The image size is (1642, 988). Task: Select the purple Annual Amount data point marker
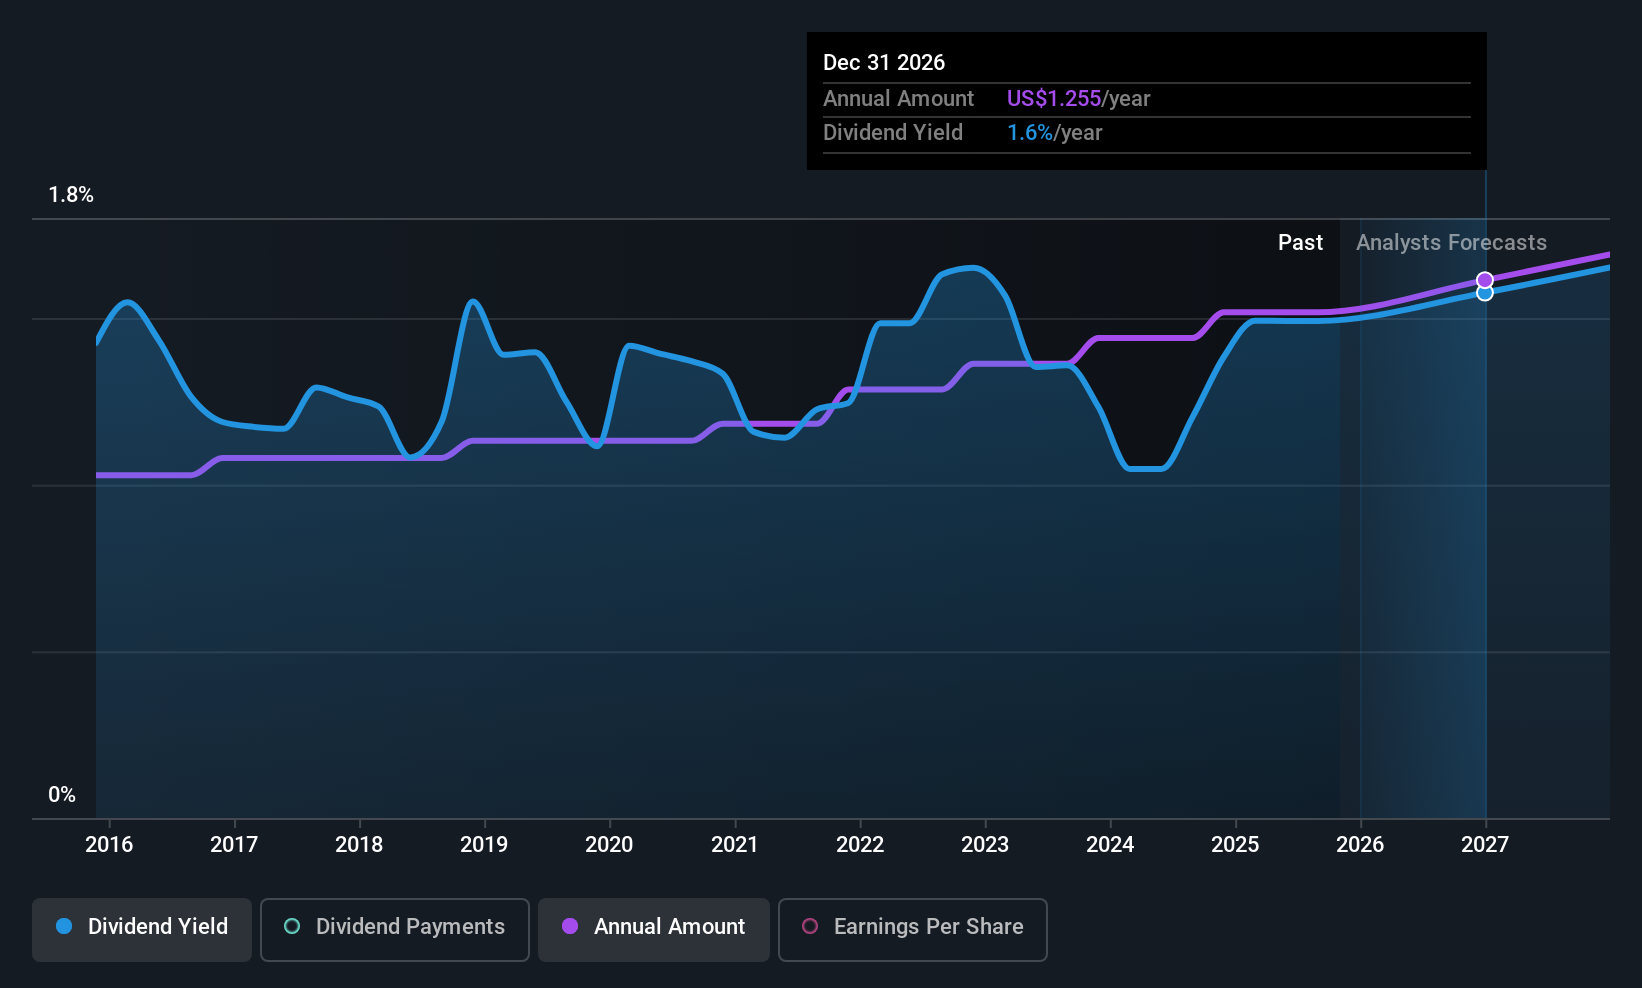tap(1485, 280)
